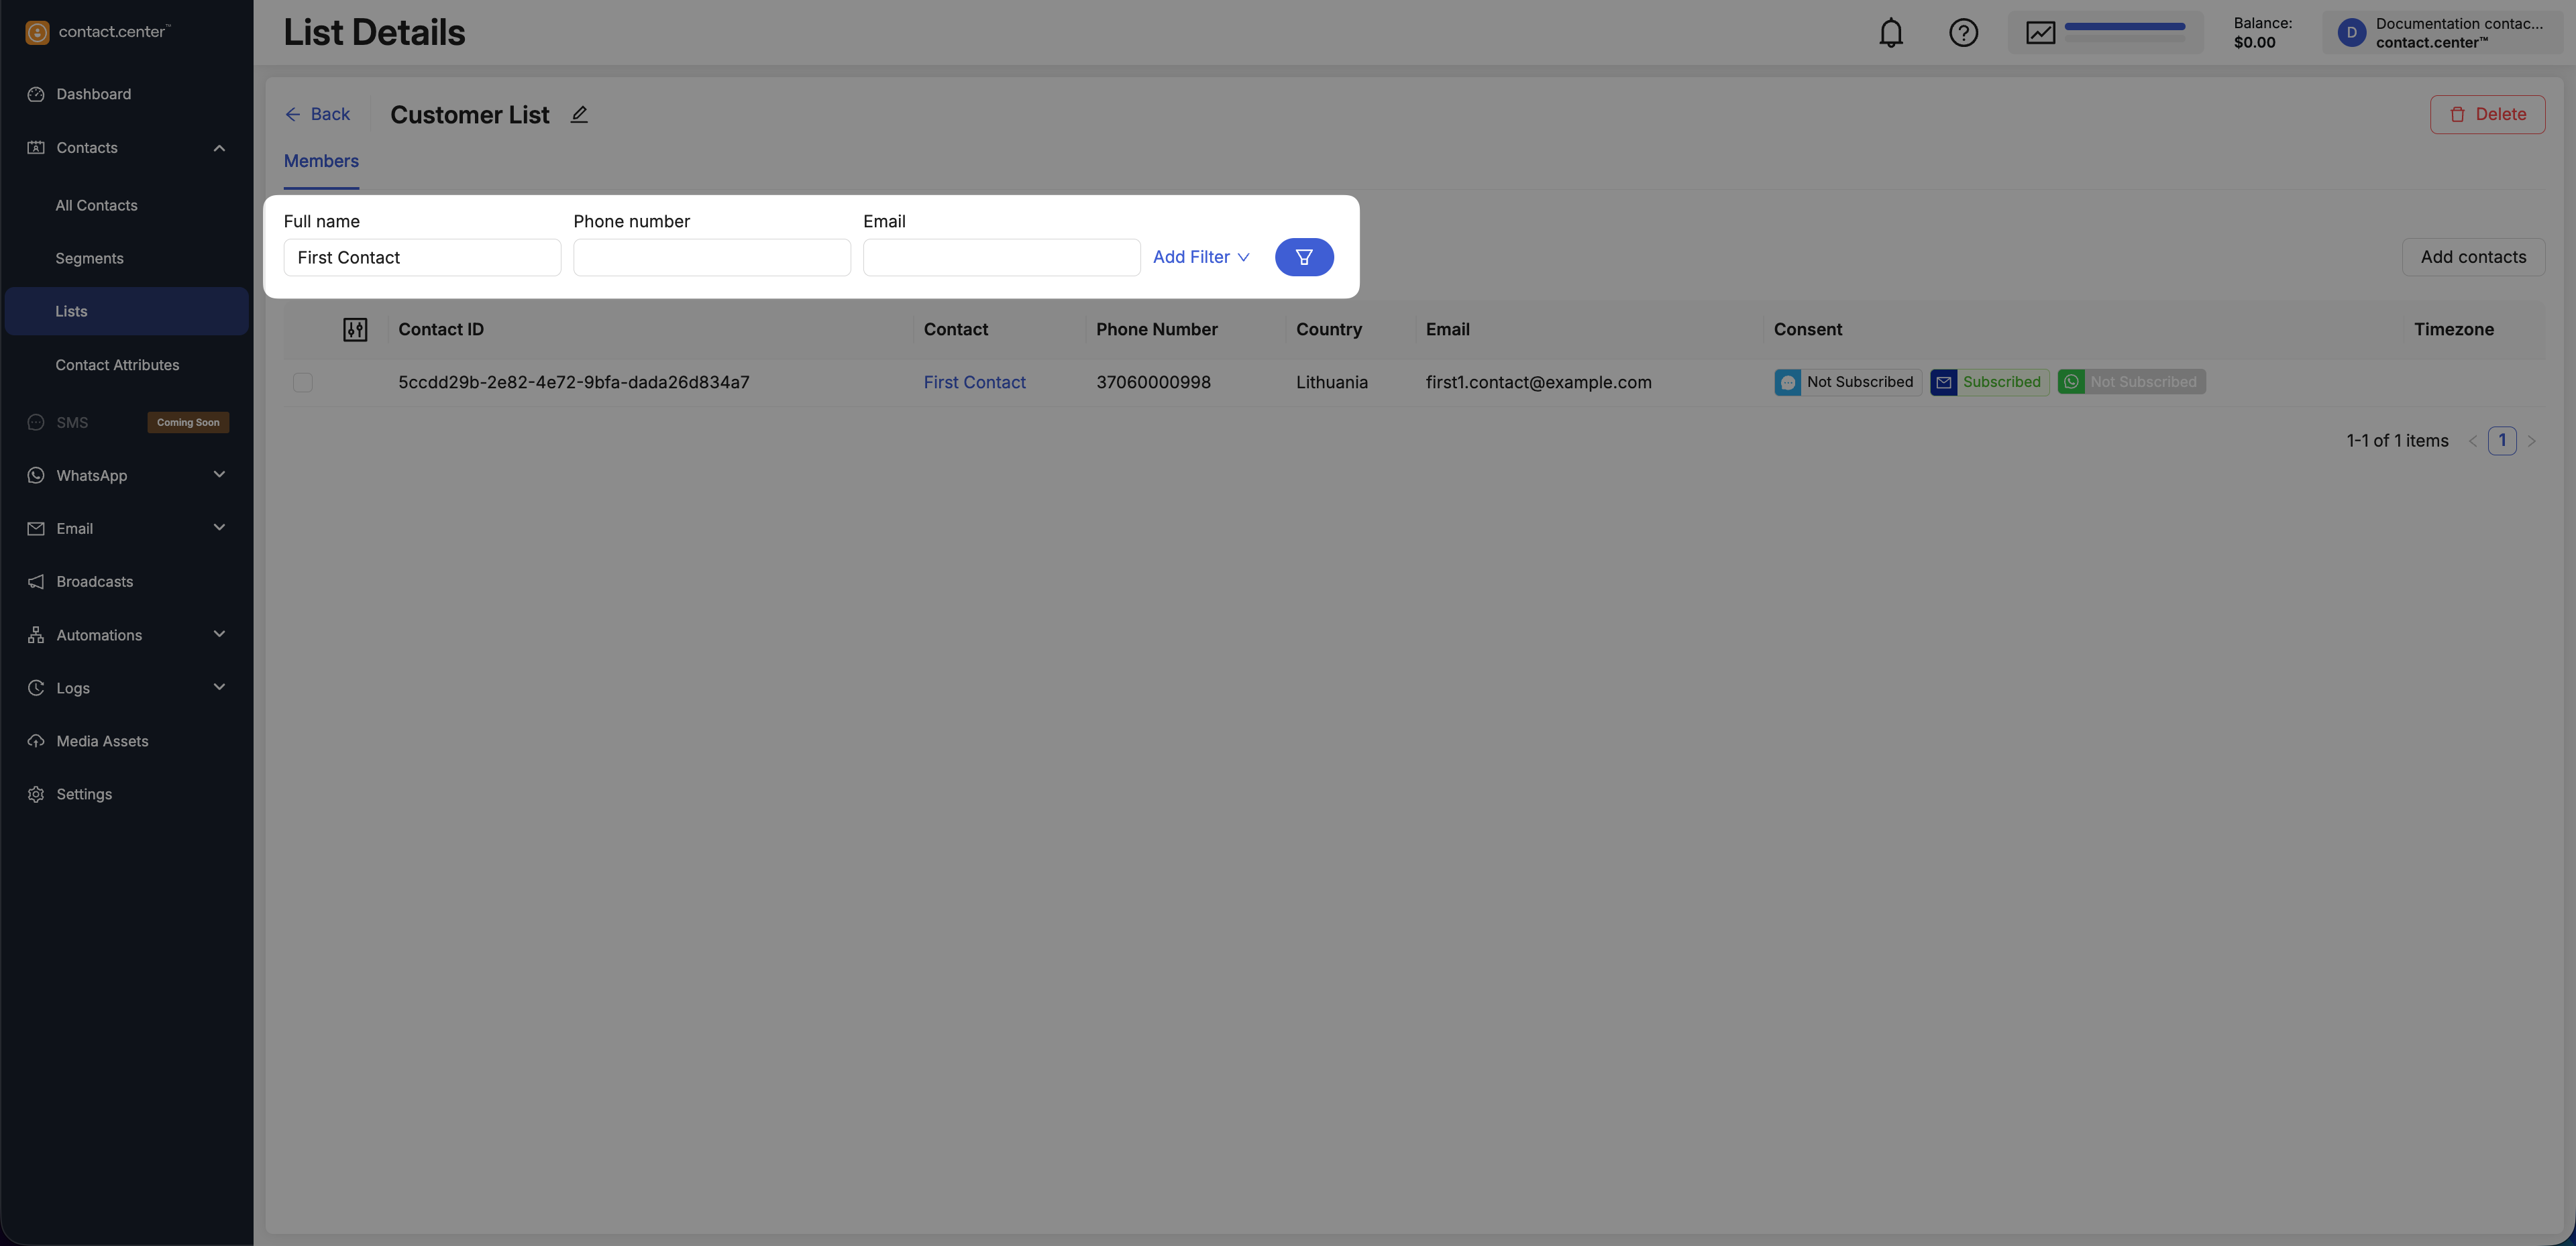This screenshot has width=2576, height=1246.
Task: Open the notifications bell icon
Action: point(1890,33)
